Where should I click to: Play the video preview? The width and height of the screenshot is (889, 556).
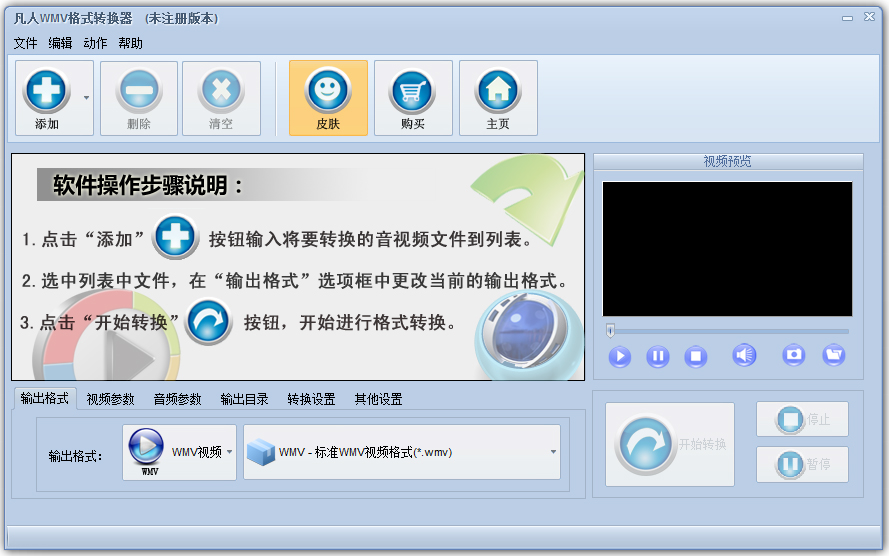click(620, 356)
